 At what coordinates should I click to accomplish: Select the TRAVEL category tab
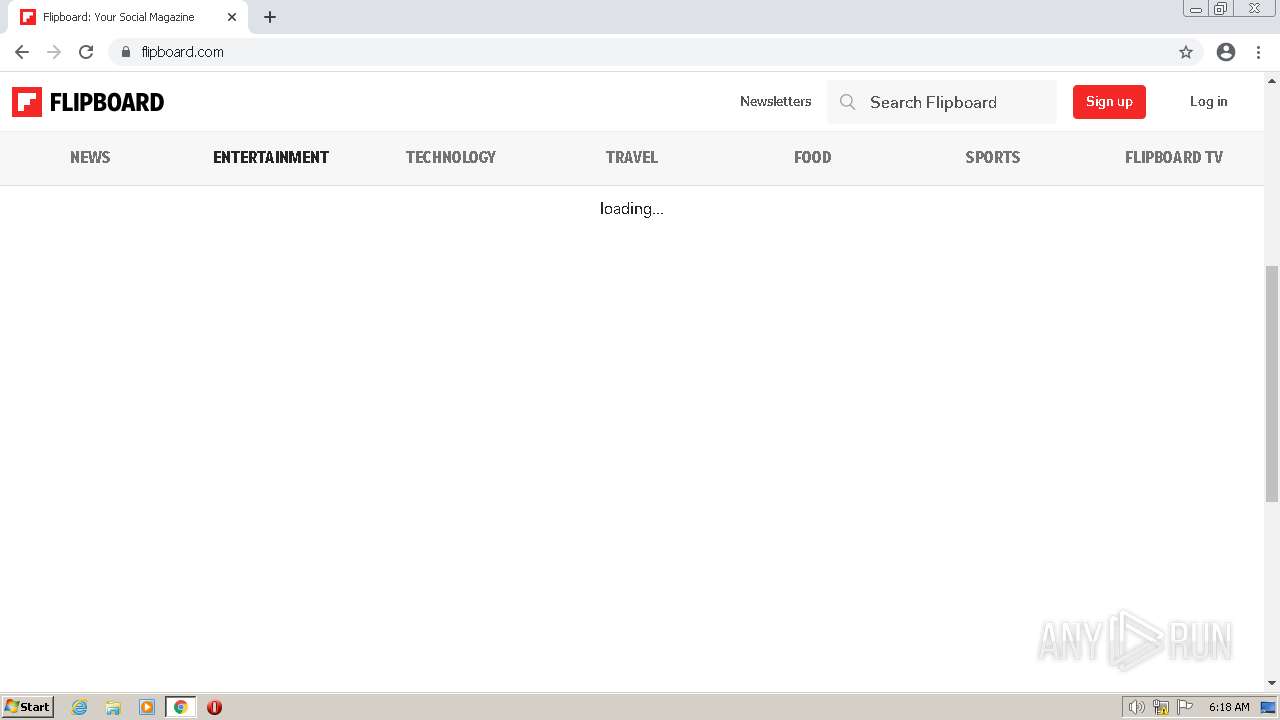click(632, 157)
